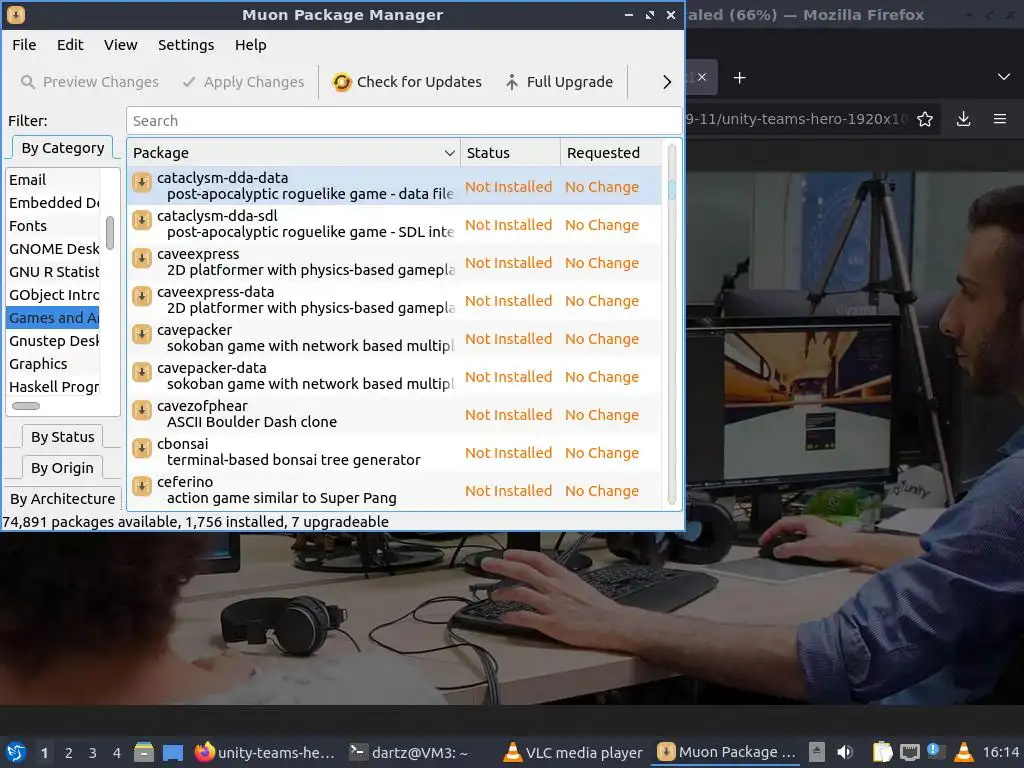Open a new Firefox tab with plus
The image size is (1024, 768).
[739, 78]
